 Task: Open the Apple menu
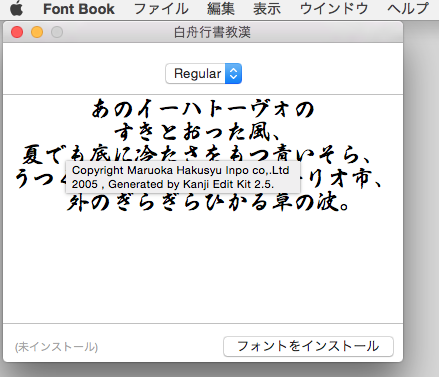click(x=17, y=8)
